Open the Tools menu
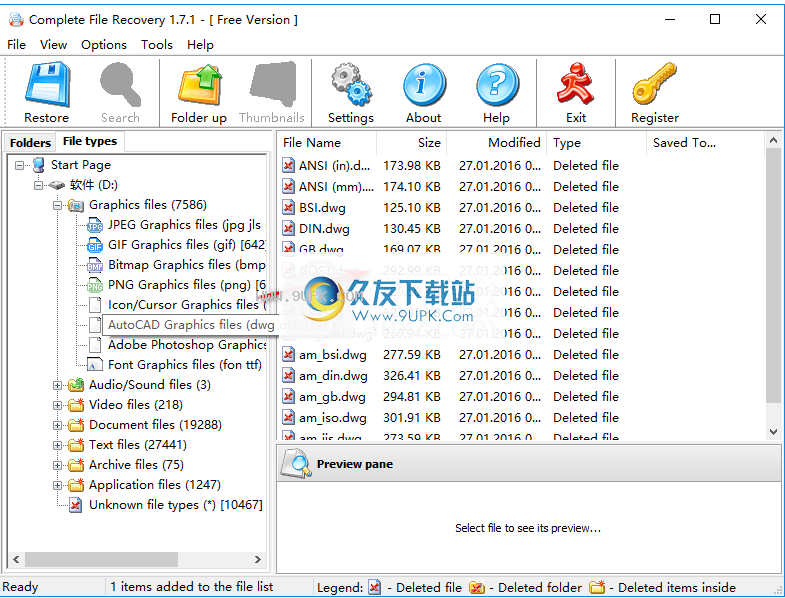The image size is (785, 598). click(x=157, y=45)
